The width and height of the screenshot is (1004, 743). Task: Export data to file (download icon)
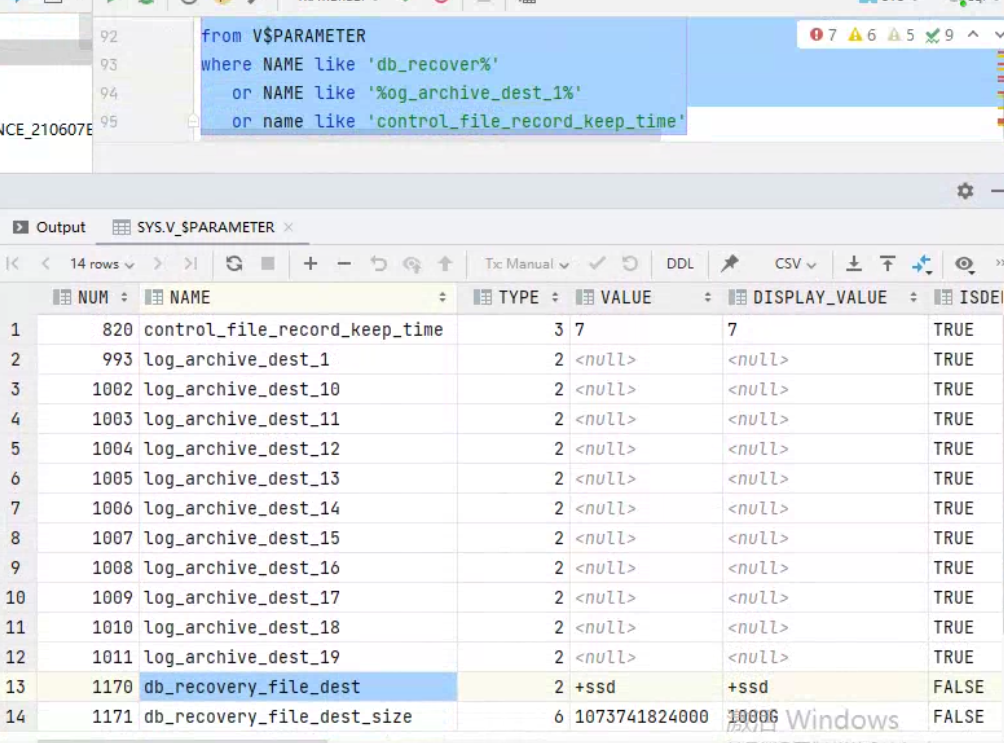click(854, 264)
